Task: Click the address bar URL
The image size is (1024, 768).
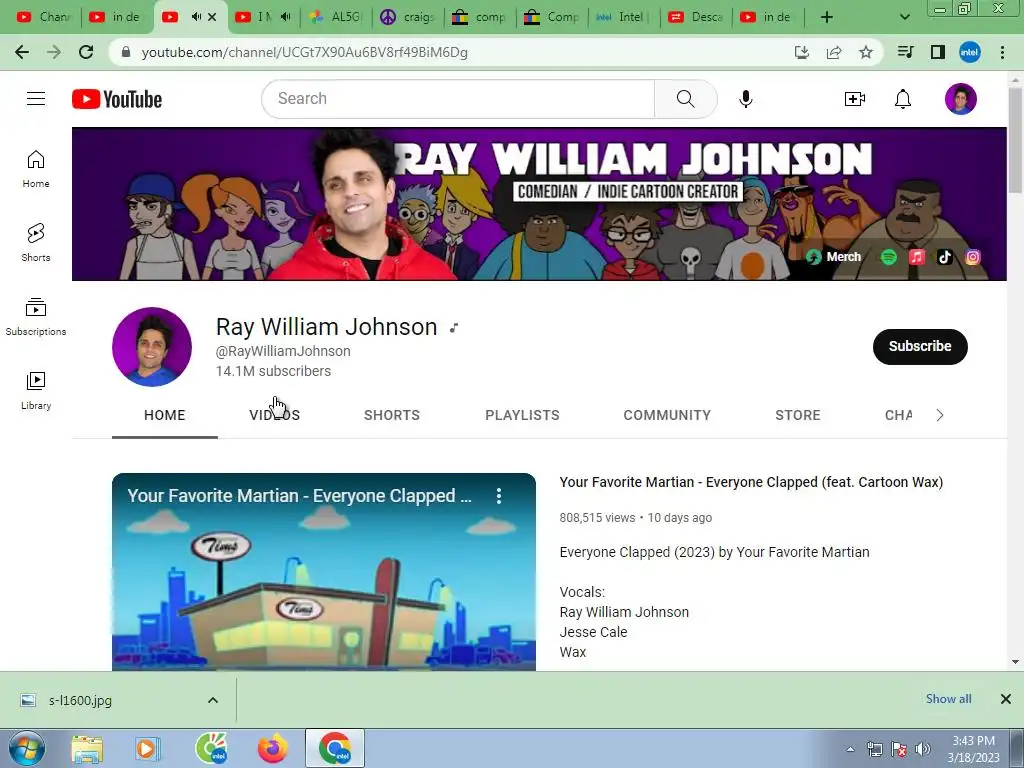Action: click(304, 52)
